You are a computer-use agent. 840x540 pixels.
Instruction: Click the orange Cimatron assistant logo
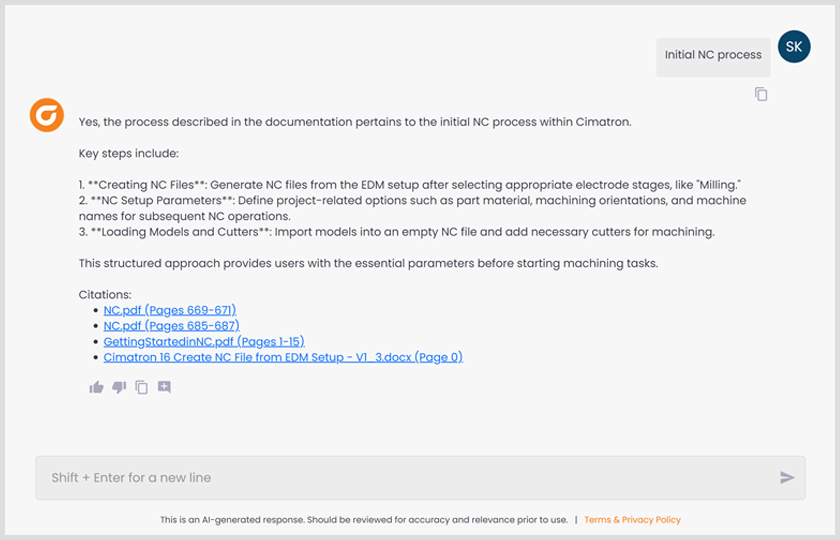[x=46, y=116]
